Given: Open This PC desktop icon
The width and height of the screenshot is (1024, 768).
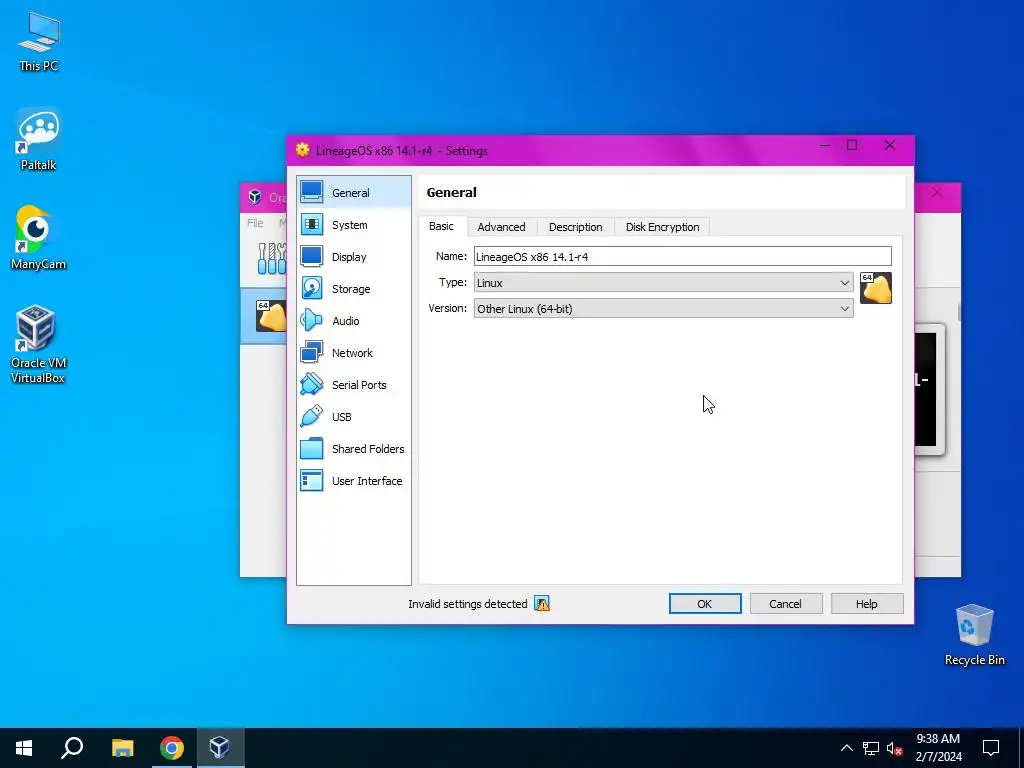Looking at the screenshot, I should [x=39, y=42].
